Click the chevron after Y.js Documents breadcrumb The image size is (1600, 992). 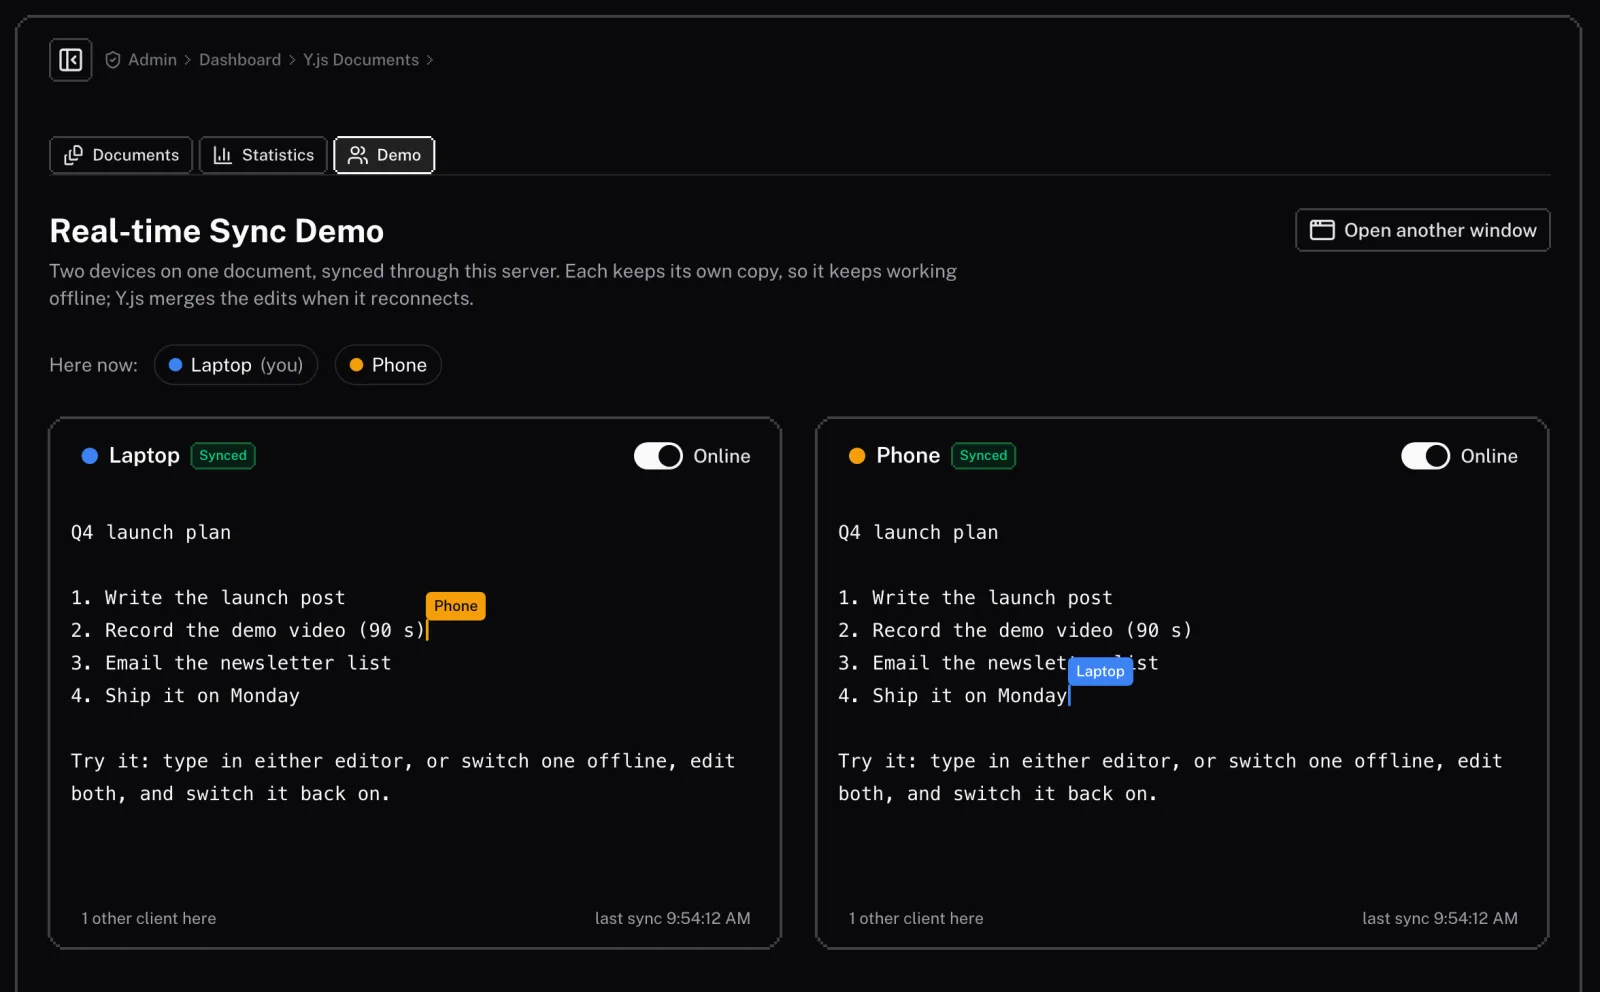[430, 60]
